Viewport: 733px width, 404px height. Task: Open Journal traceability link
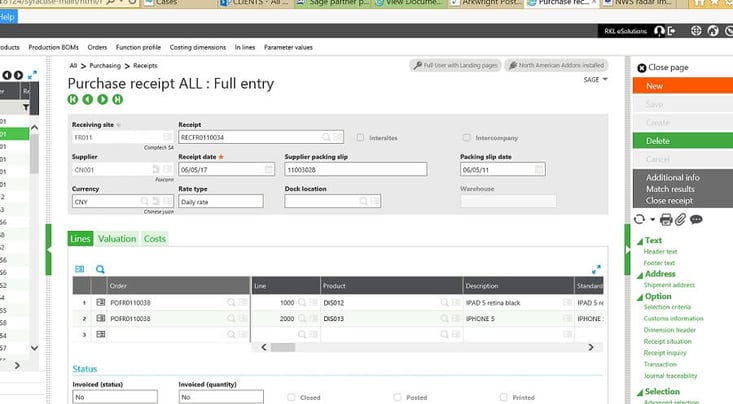pyautogui.click(x=670, y=375)
